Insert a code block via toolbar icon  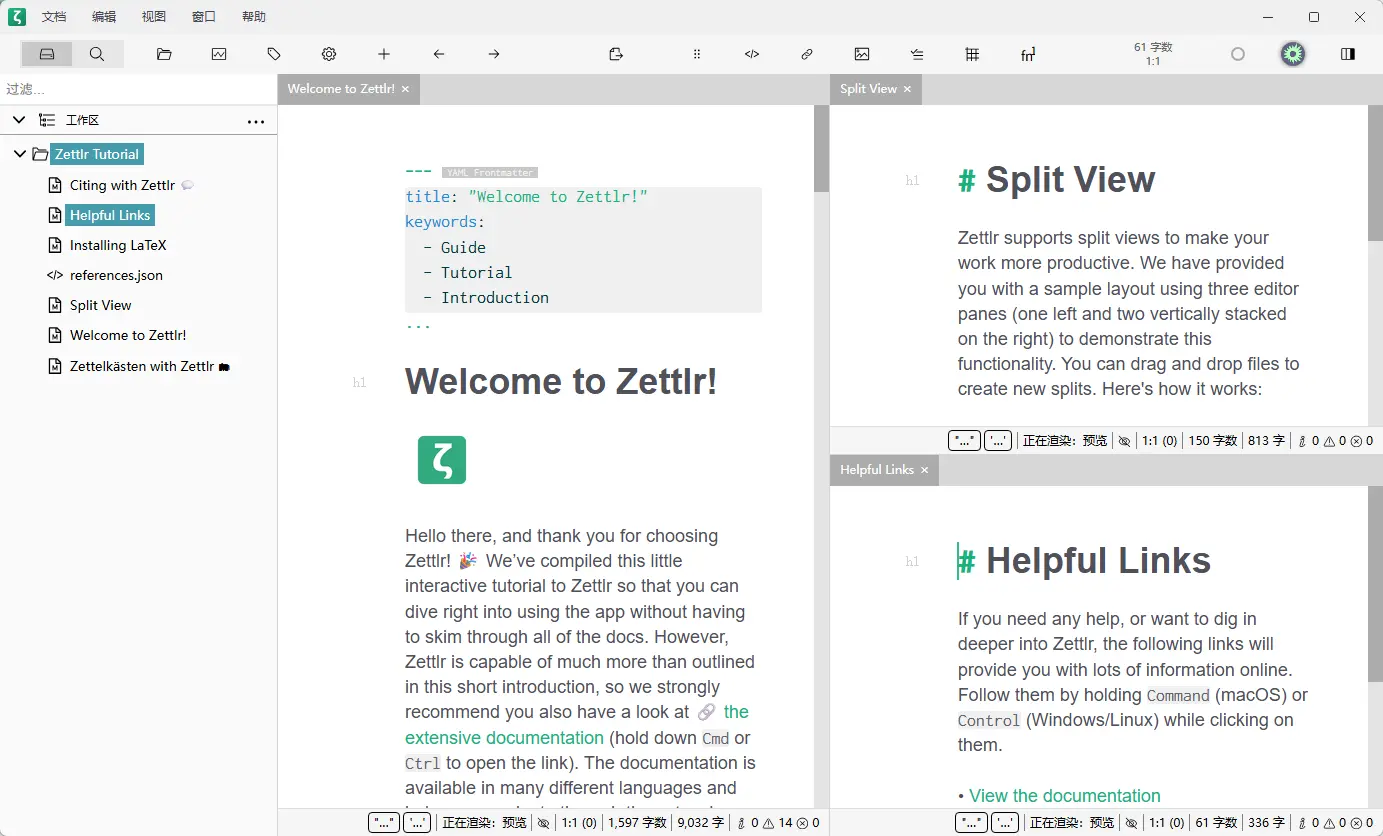[x=752, y=54]
